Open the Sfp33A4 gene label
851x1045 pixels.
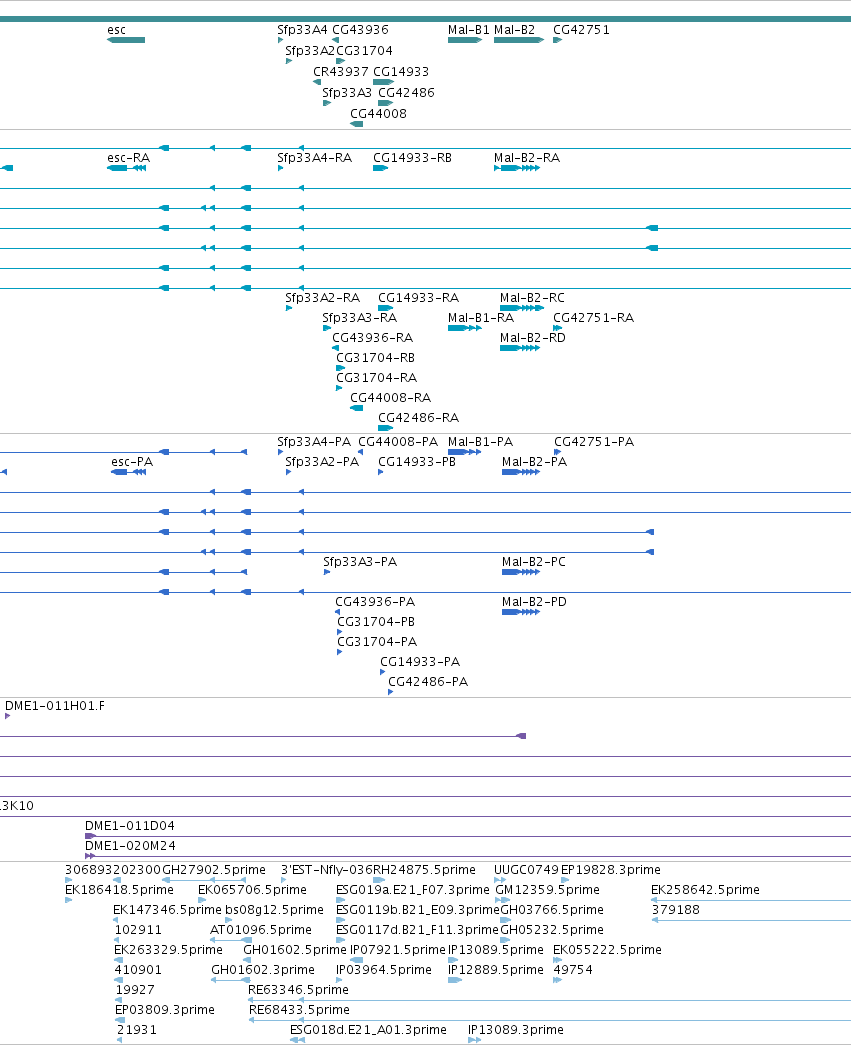coord(303,29)
